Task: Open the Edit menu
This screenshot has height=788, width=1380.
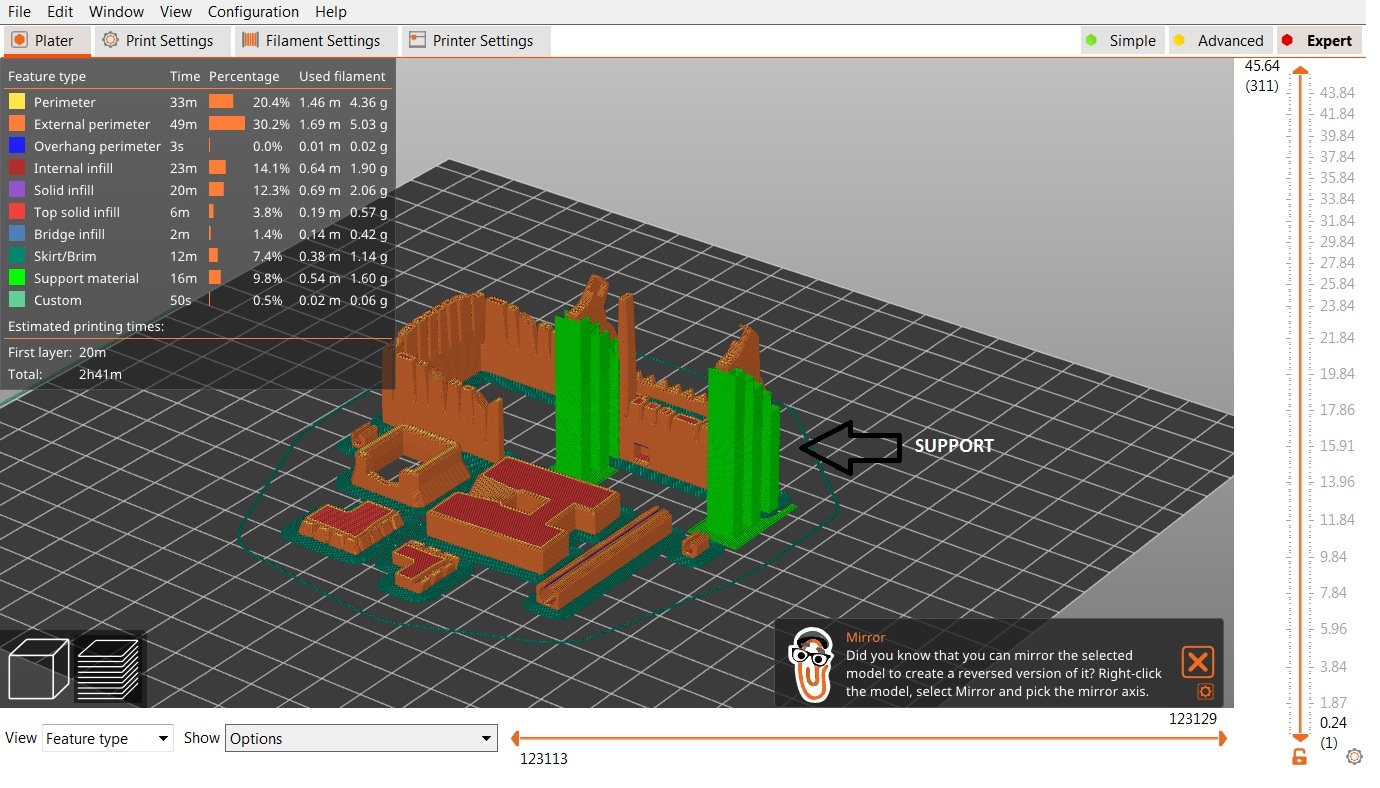Action: click(x=60, y=12)
